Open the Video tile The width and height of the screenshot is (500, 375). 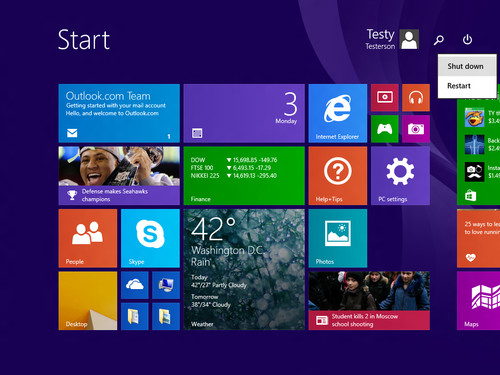pyautogui.click(x=385, y=98)
